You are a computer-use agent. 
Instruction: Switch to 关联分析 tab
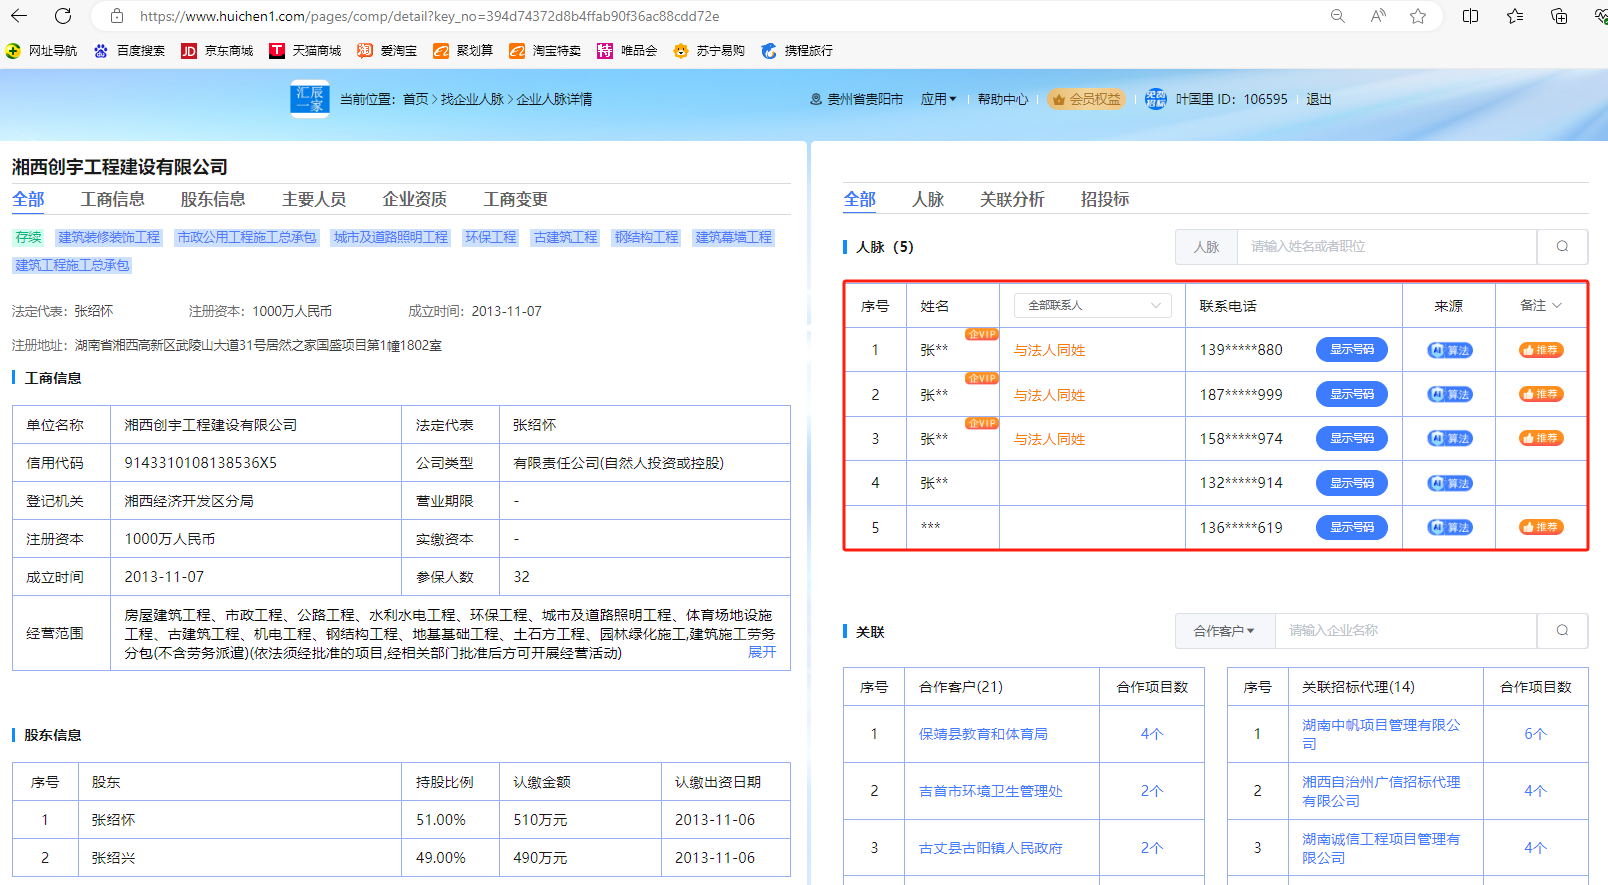click(1012, 199)
